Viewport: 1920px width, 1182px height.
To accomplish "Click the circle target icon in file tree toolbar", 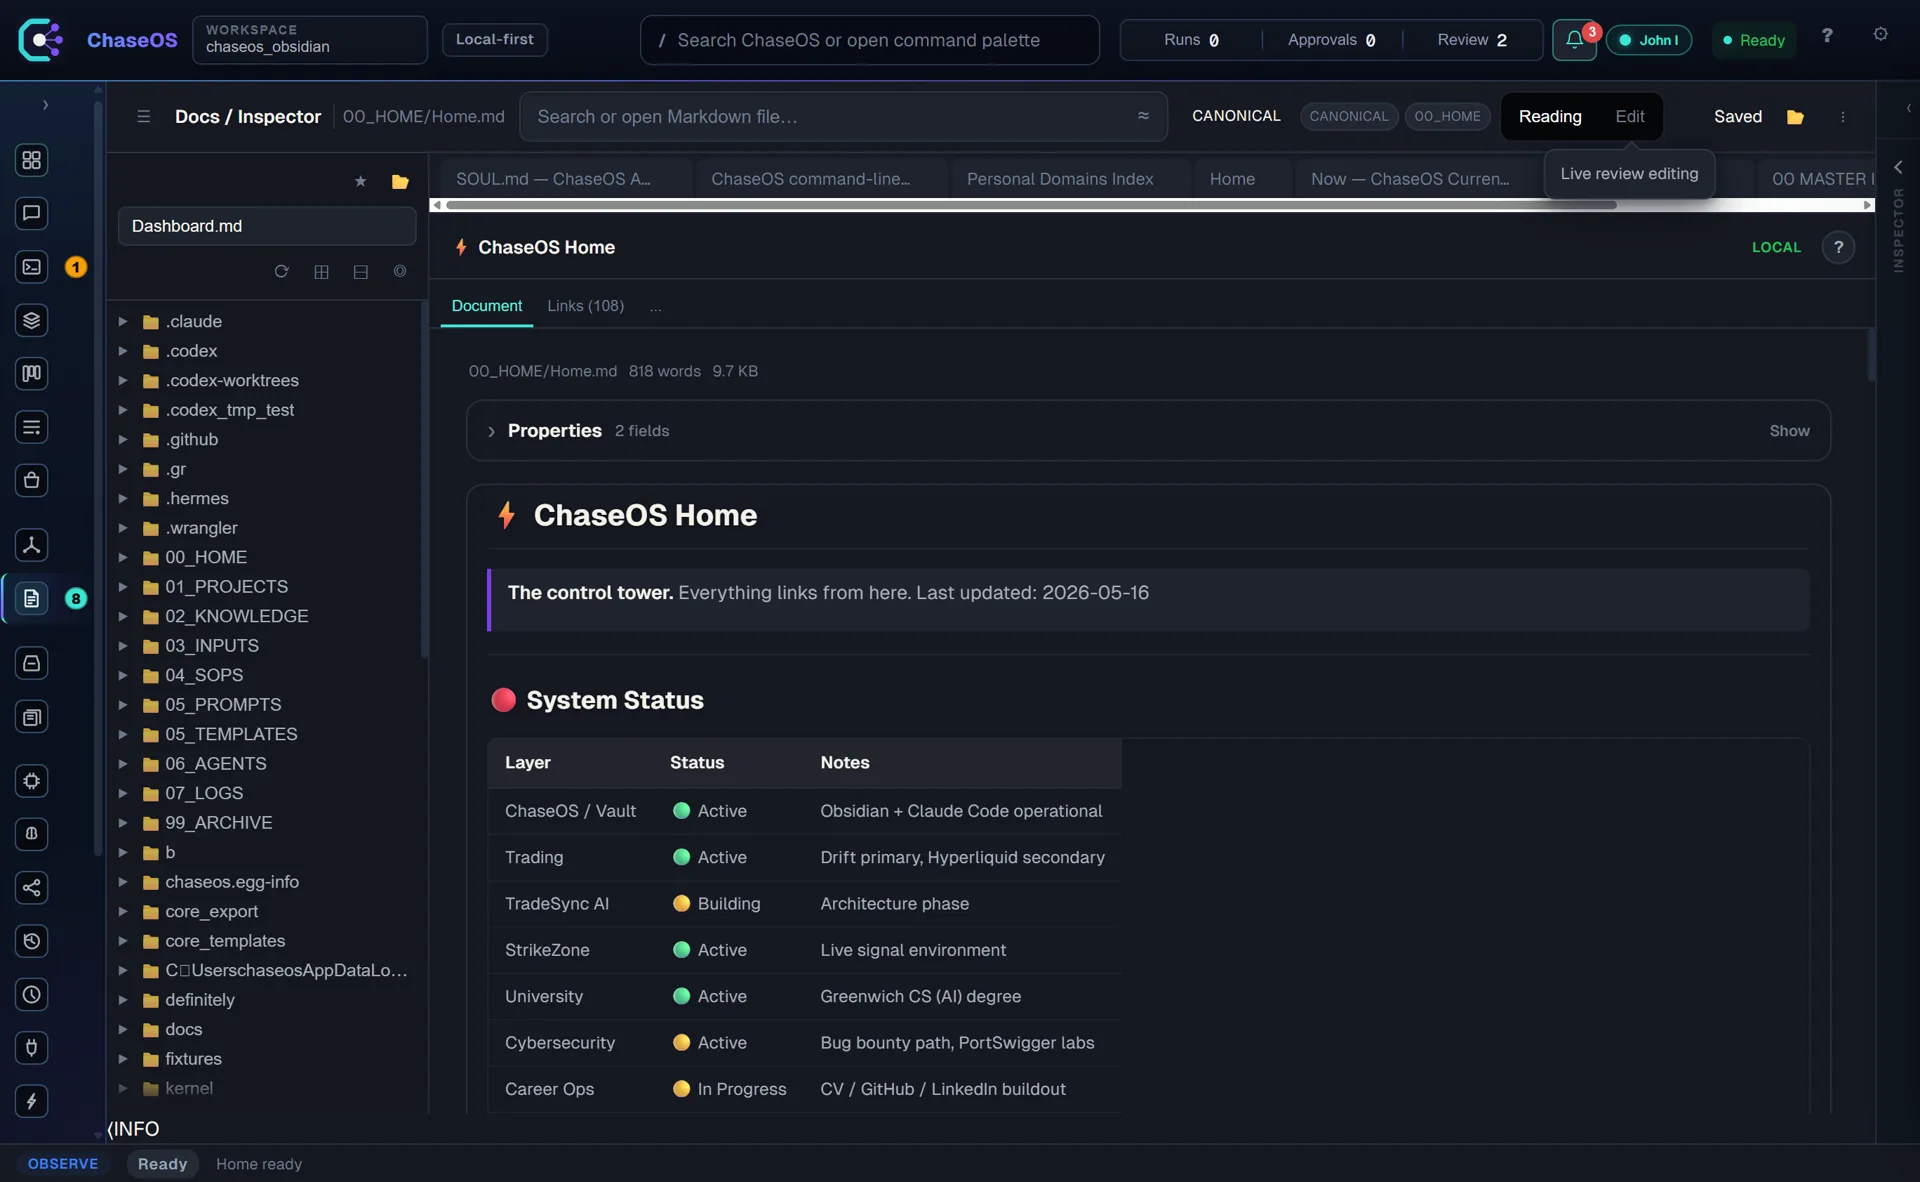I will click(400, 272).
